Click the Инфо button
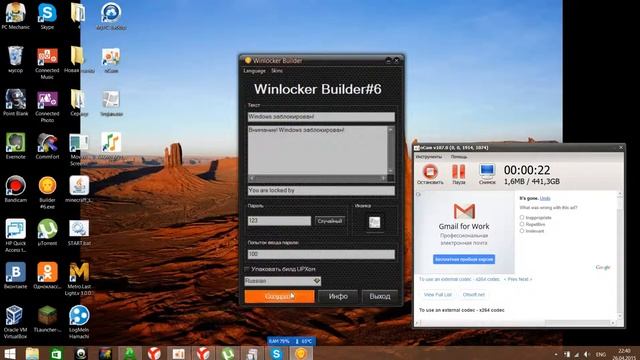The height and width of the screenshot is (360, 640). click(x=338, y=296)
